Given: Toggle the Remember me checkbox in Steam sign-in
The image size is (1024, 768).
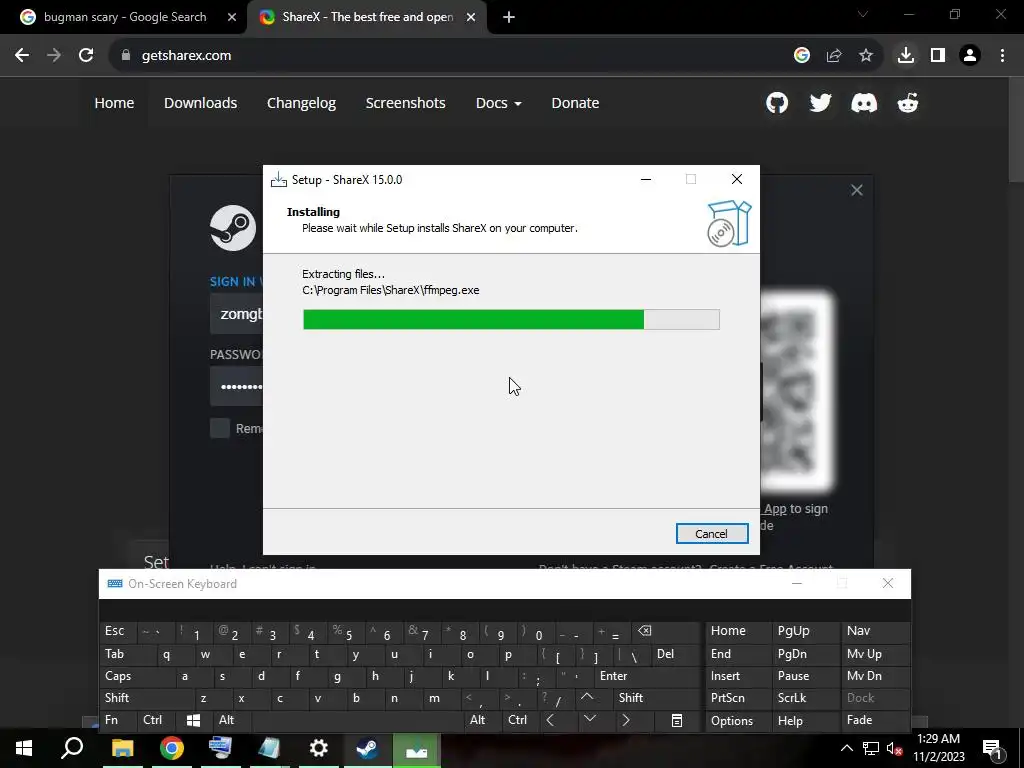Looking at the screenshot, I should pyautogui.click(x=220, y=428).
